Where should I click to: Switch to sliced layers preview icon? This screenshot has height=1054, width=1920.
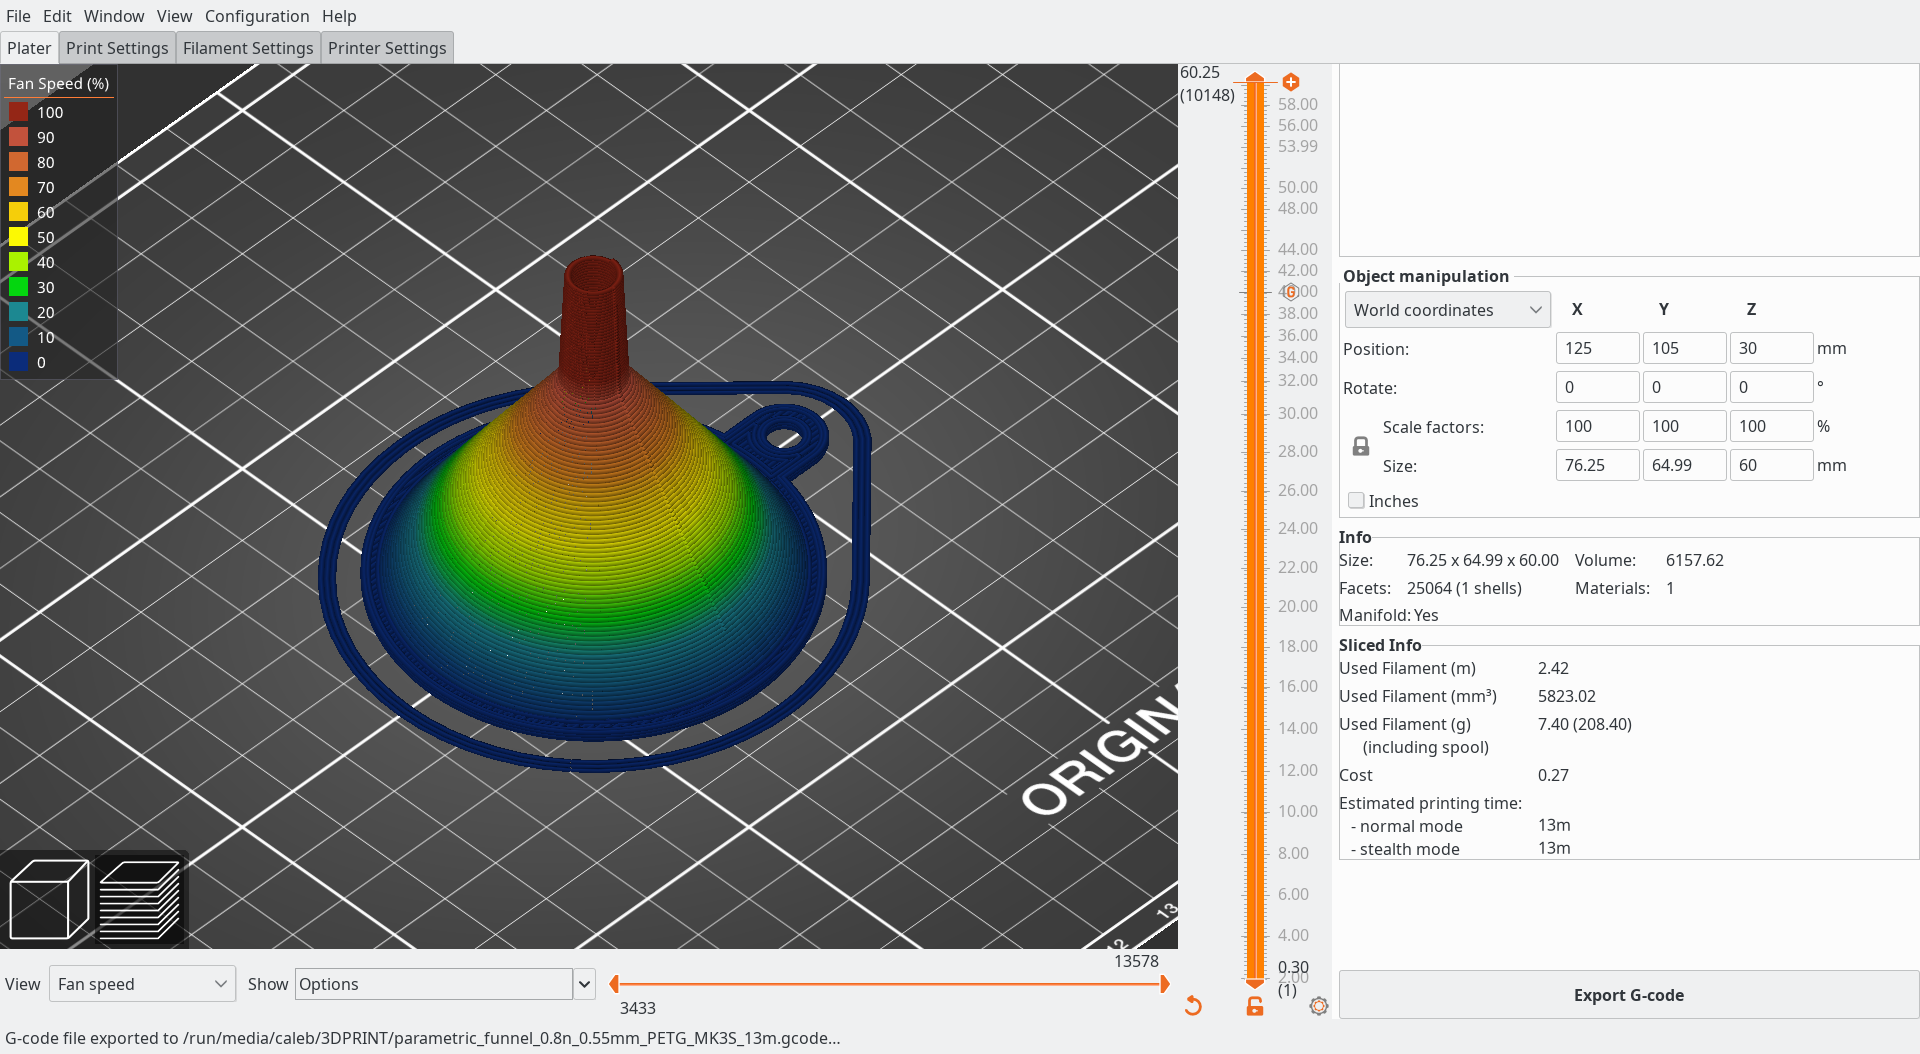(140, 899)
